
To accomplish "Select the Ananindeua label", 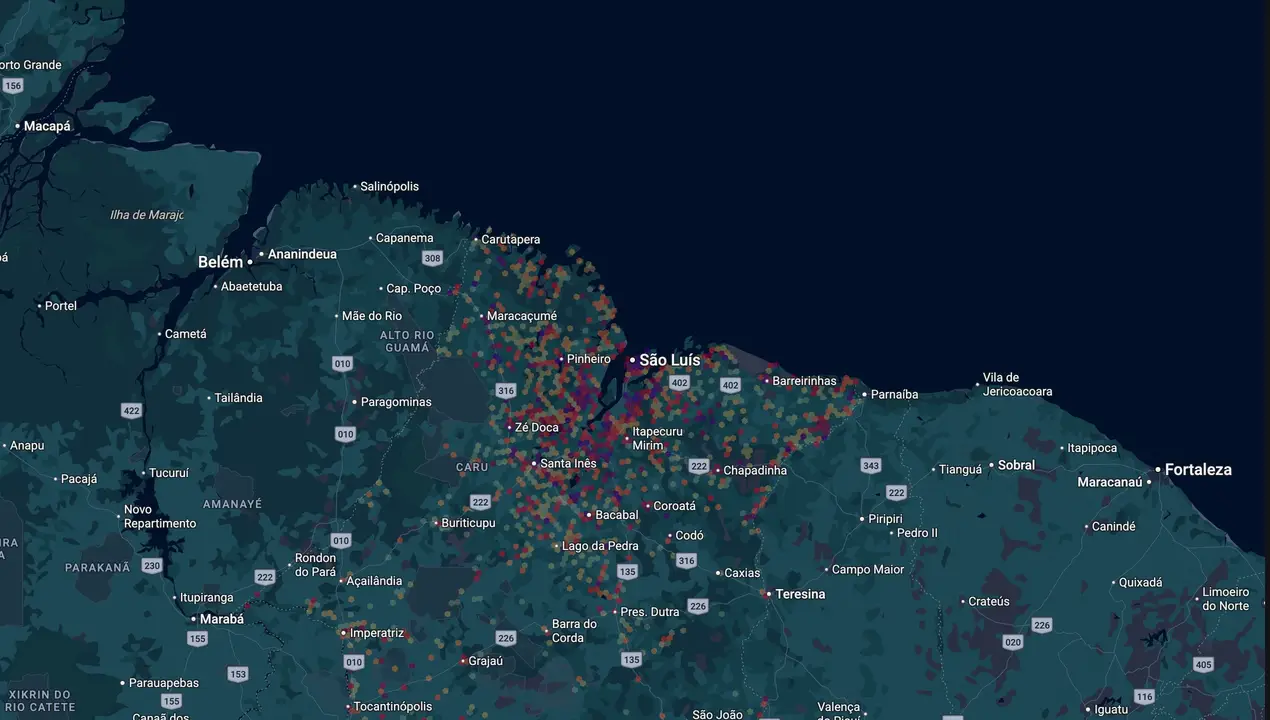I will pyautogui.click(x=301, y=254).
